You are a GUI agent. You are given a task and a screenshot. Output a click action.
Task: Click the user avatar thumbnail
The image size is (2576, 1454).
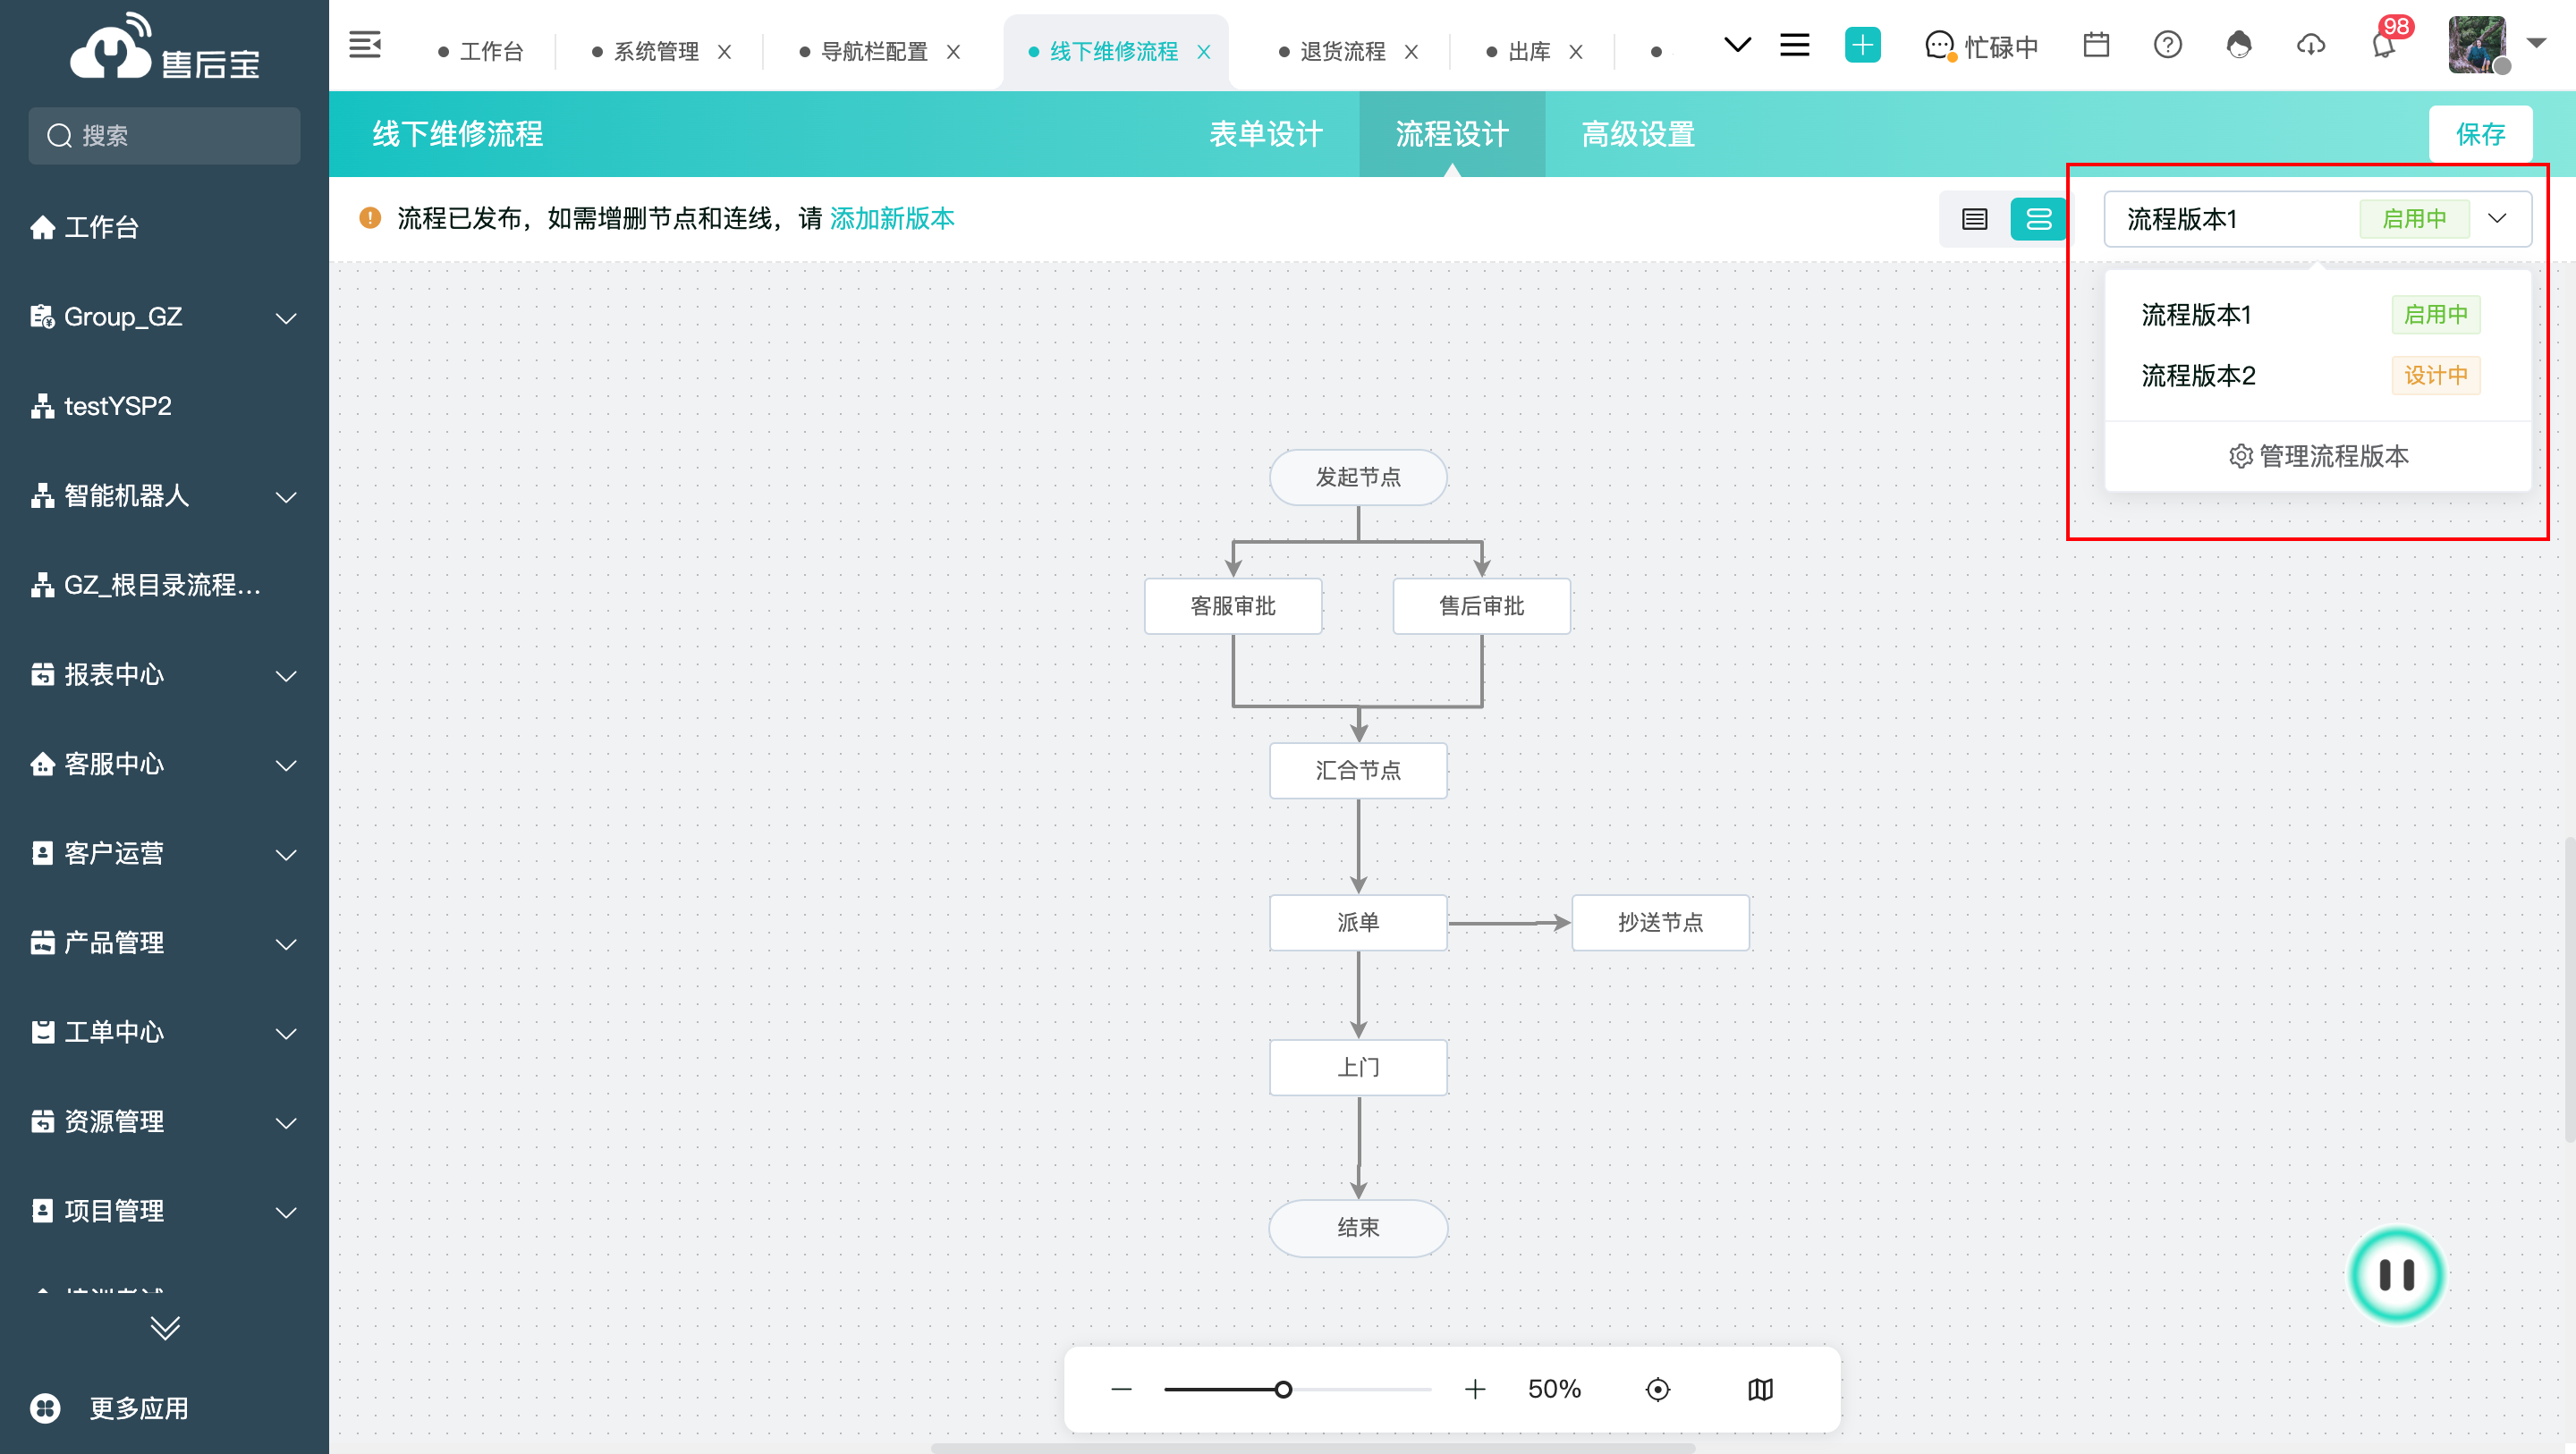[x=2476, y=45]
